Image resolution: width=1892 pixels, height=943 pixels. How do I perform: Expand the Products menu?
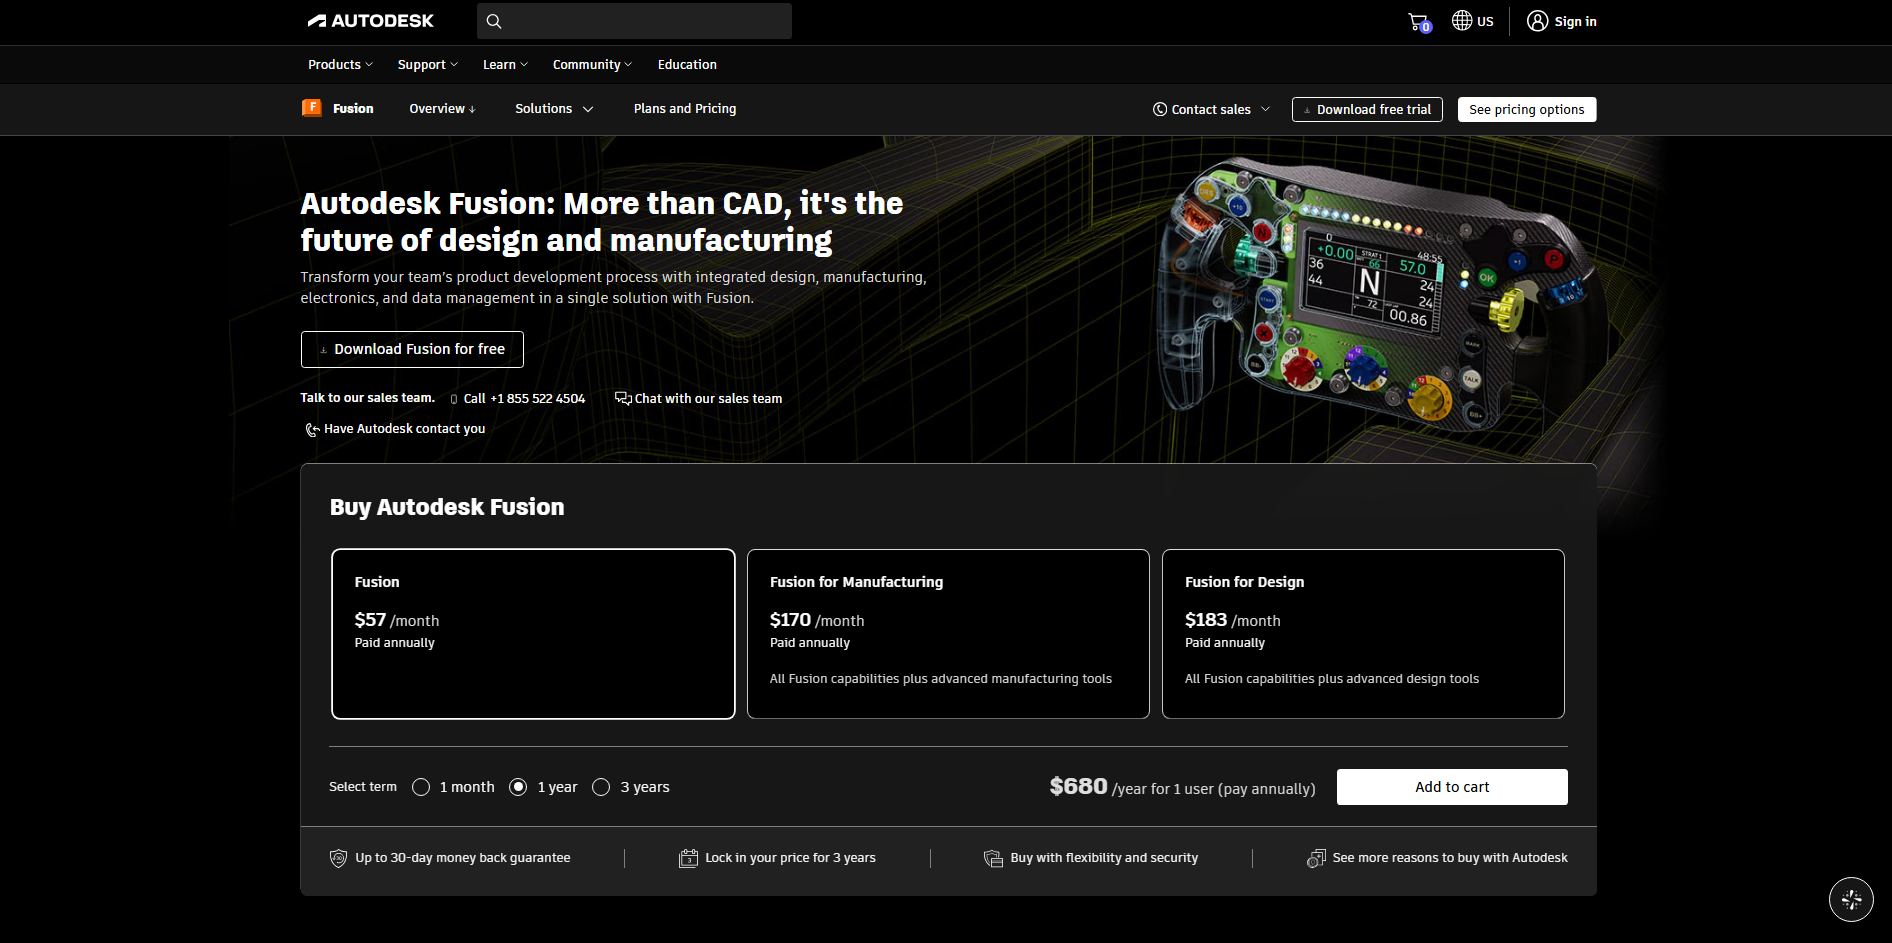(x=340, y=64)
